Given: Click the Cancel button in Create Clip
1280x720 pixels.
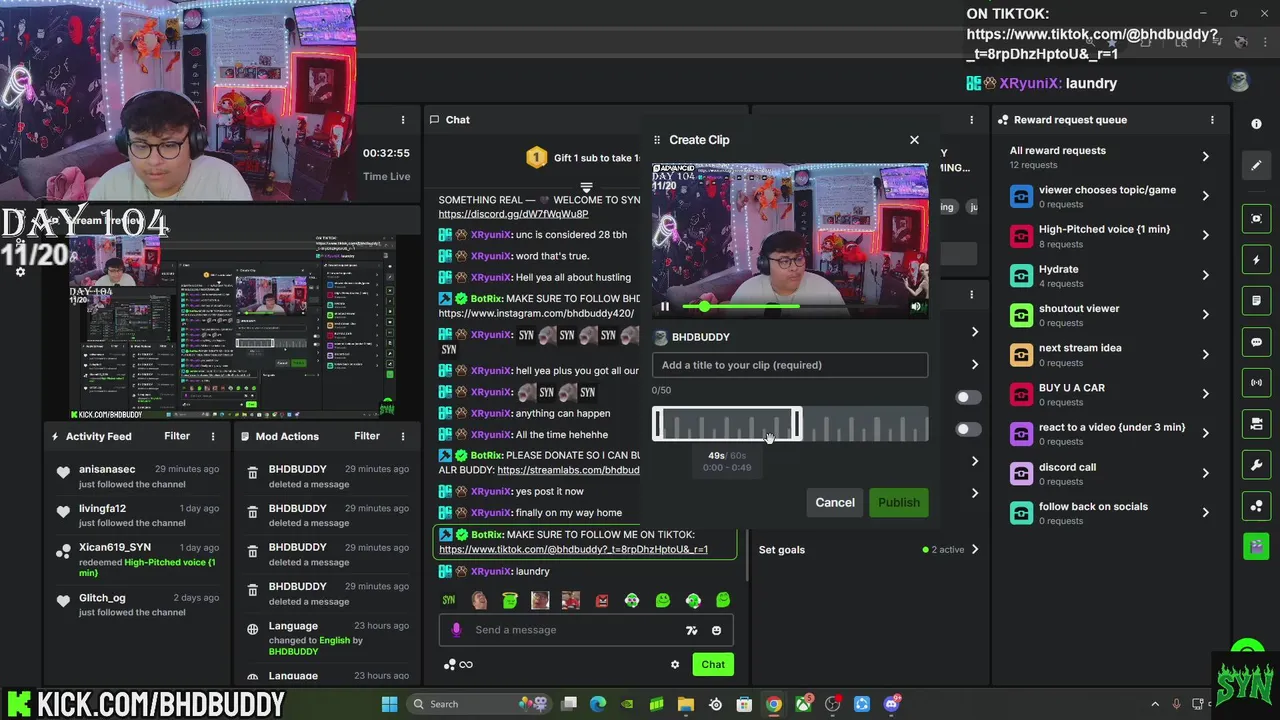Looking at the screenshot, I should tap(835, 502).
